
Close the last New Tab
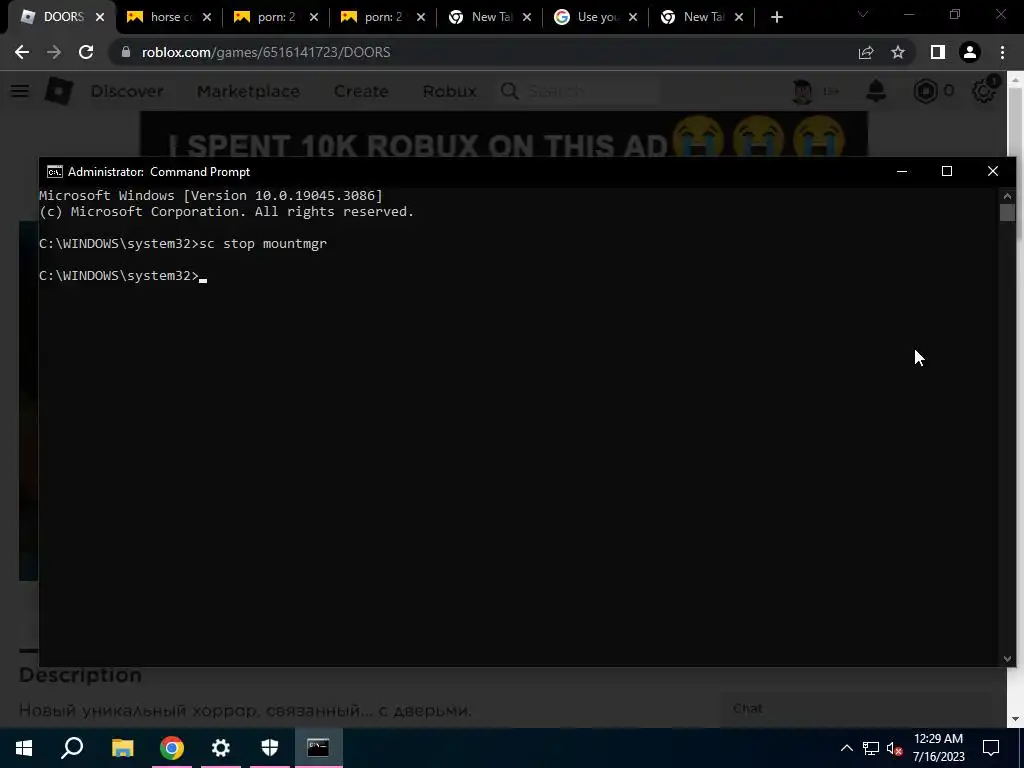[739, 17]
